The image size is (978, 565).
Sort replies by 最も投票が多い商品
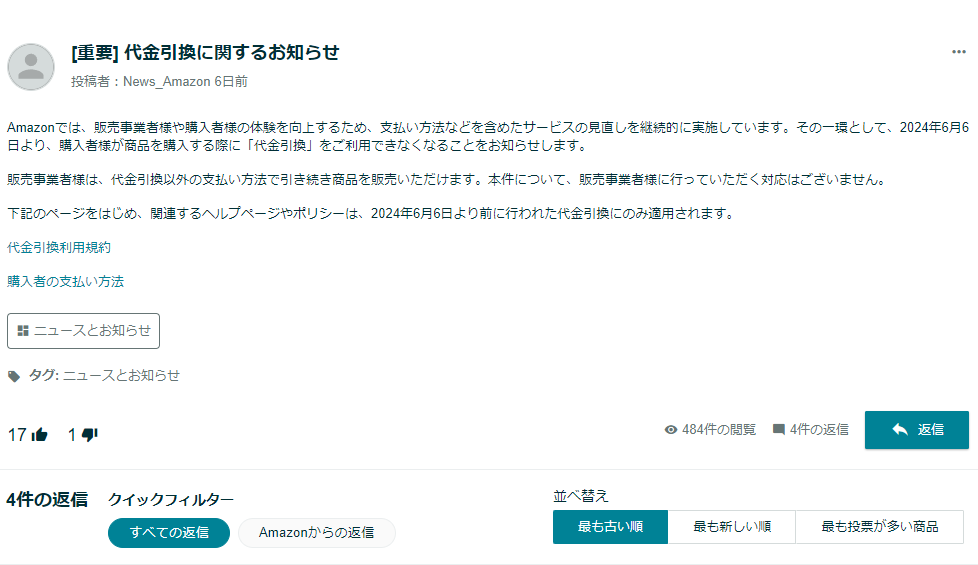[x=879, y=527]
